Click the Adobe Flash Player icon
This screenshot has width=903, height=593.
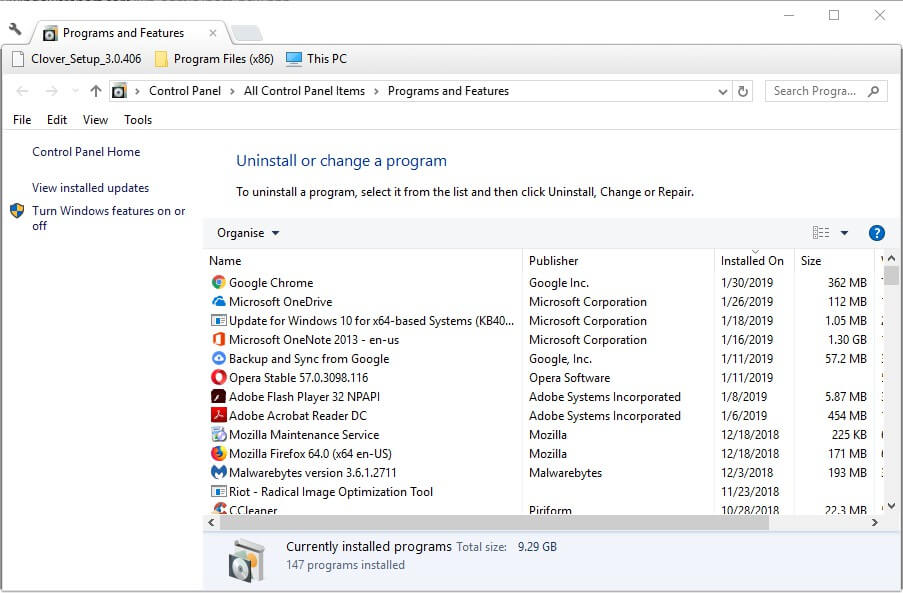pyautogui.click(x=218, y=396)
